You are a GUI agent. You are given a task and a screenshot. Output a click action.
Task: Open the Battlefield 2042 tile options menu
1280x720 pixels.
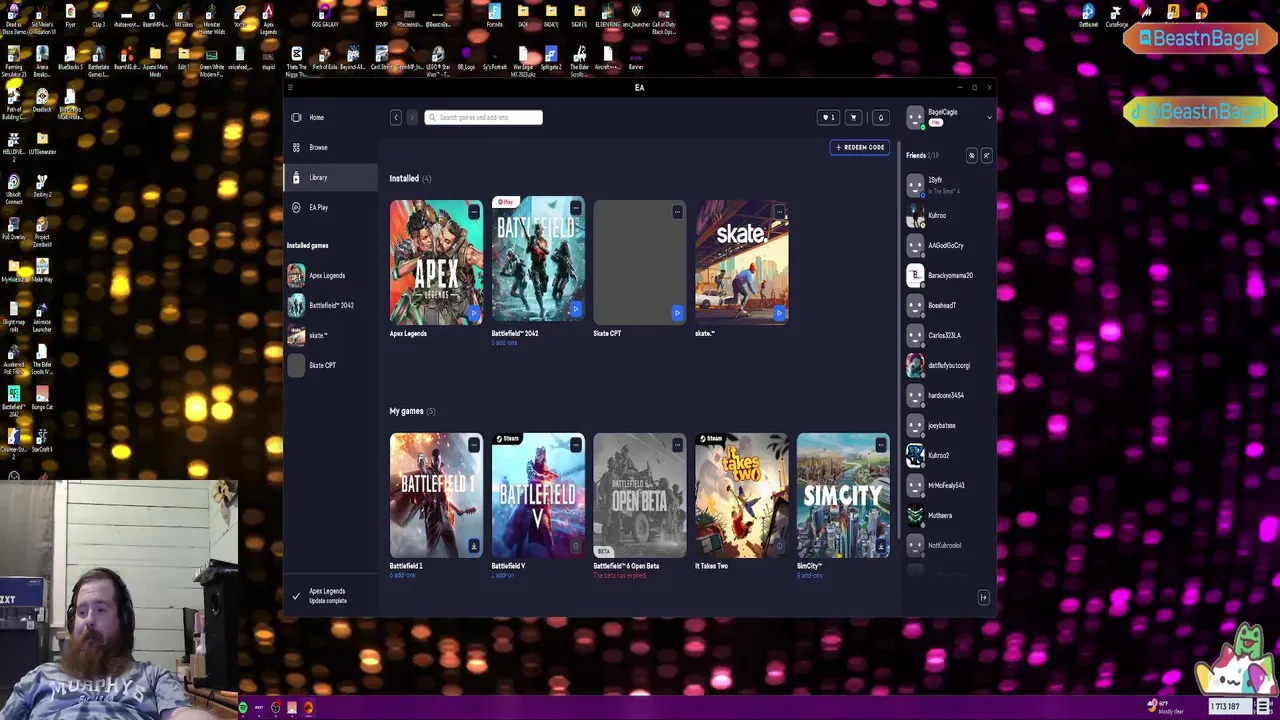point(576,209)
